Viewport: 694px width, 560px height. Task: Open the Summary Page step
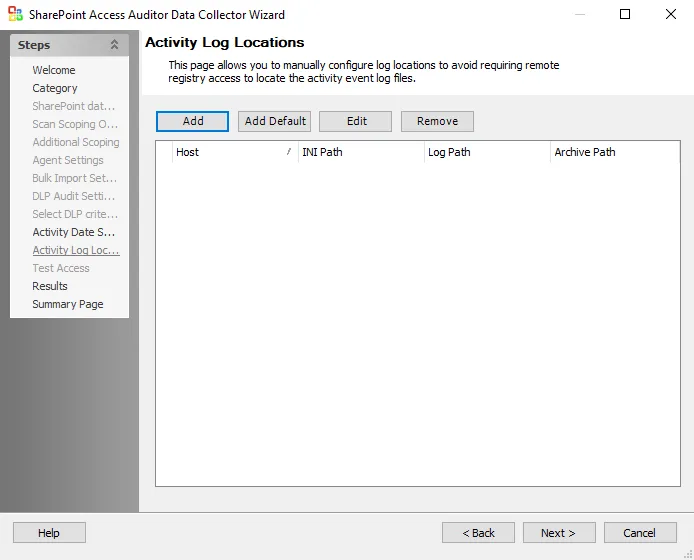coord(67,304)
